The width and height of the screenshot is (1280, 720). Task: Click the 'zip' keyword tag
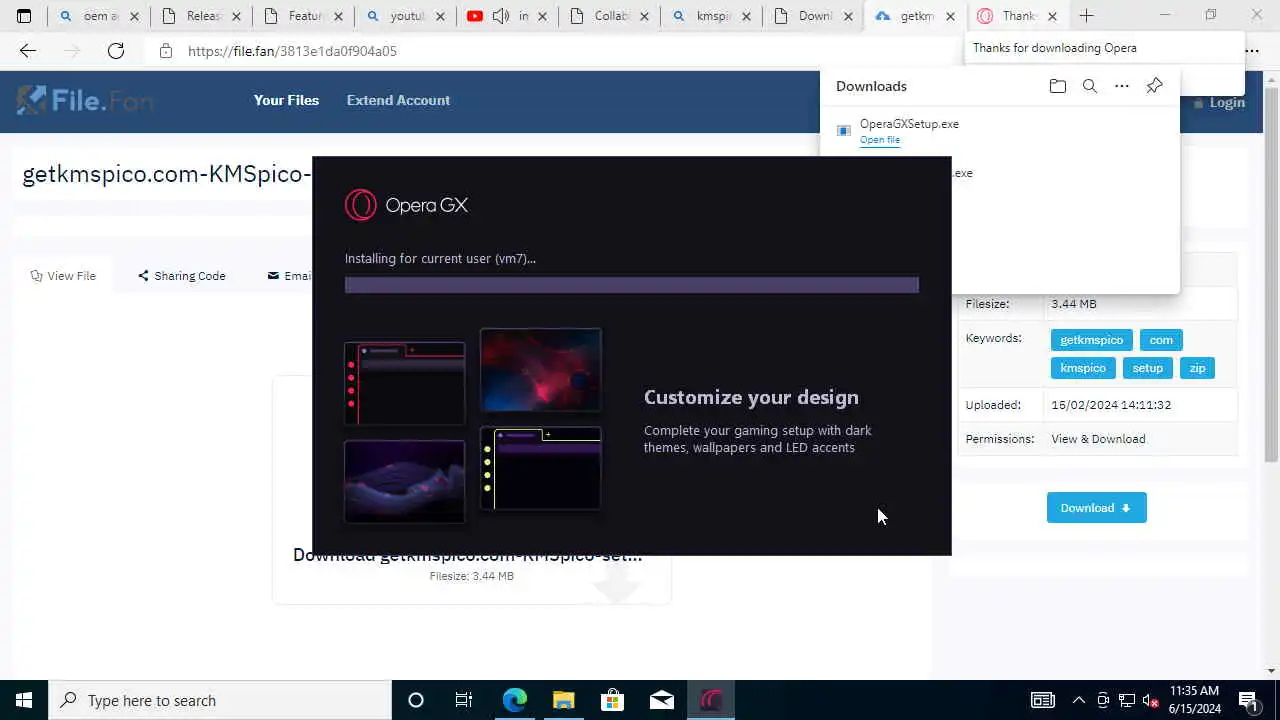pos(1198,368)
